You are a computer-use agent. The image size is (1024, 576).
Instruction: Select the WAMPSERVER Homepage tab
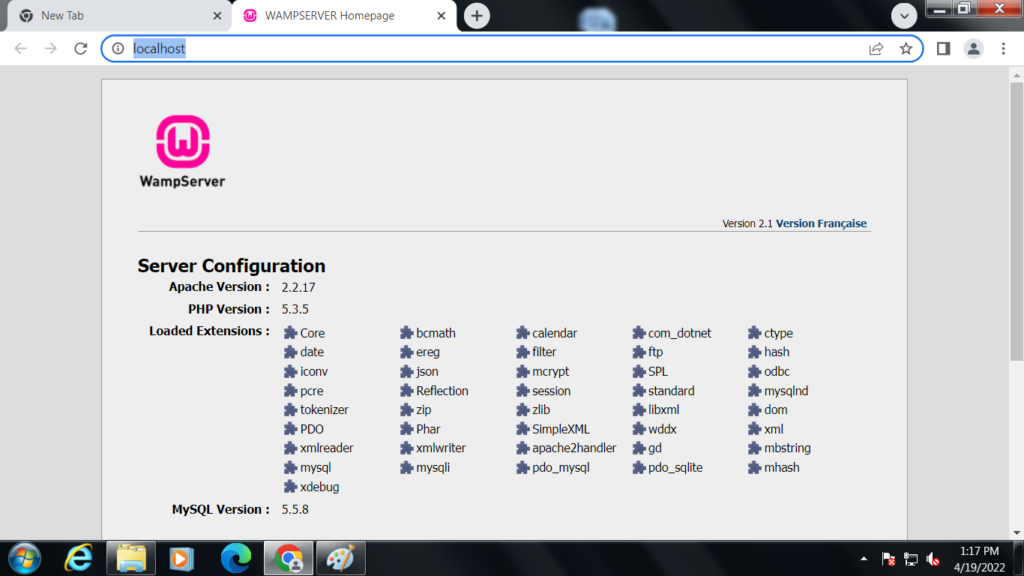click(330, 16)
